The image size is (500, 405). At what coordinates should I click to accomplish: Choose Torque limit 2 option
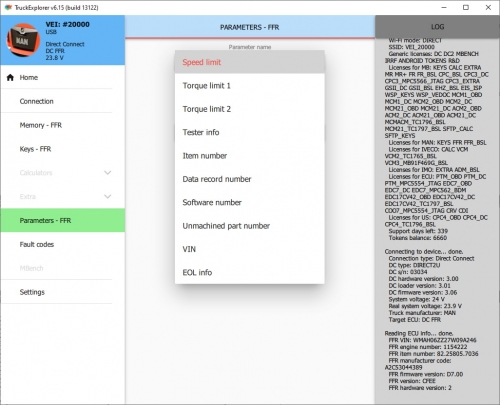coord(250,109)
